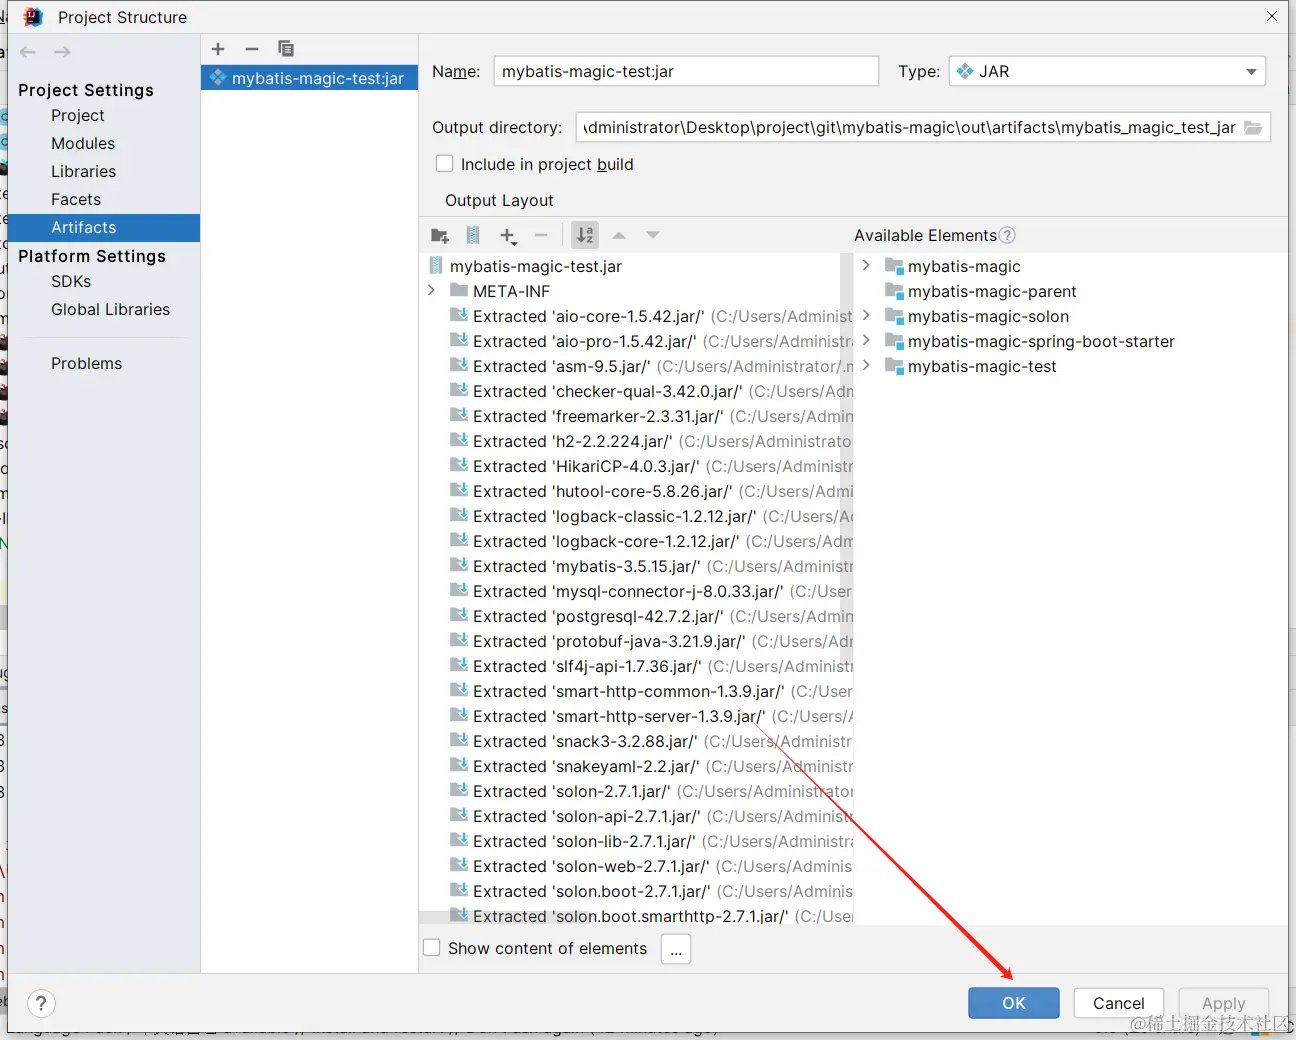The image size is (1296, 1040).
Task: Edit the Output directory path field
Action: pos(908,128)
